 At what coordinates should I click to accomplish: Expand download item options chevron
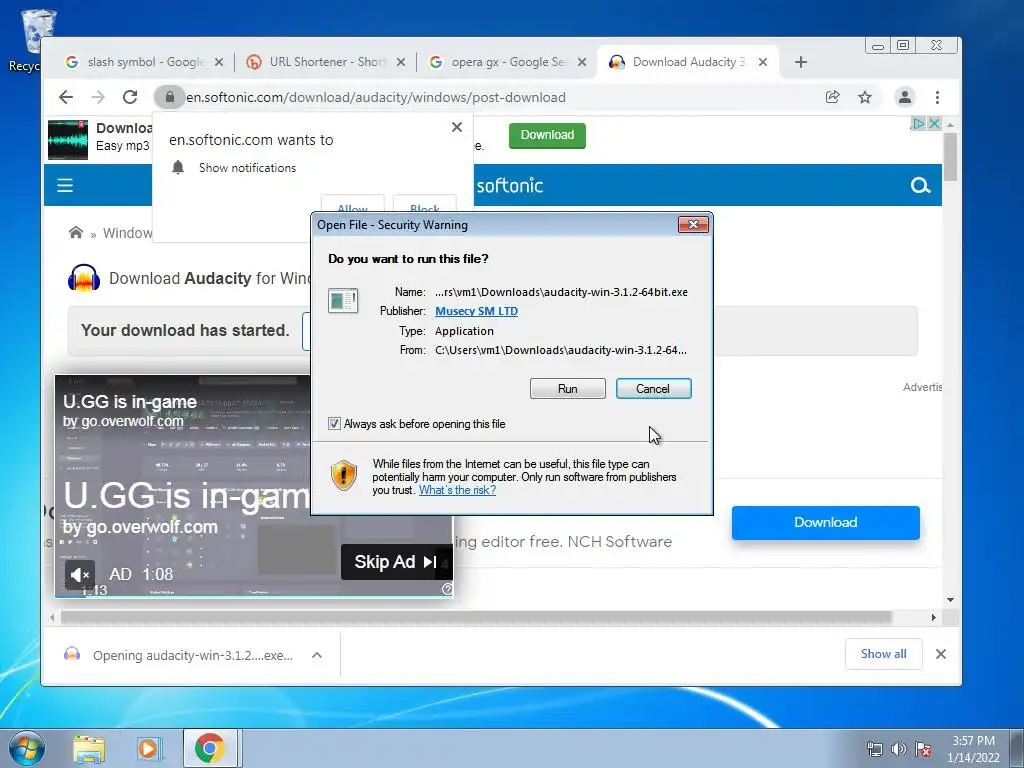pos(317,655)
